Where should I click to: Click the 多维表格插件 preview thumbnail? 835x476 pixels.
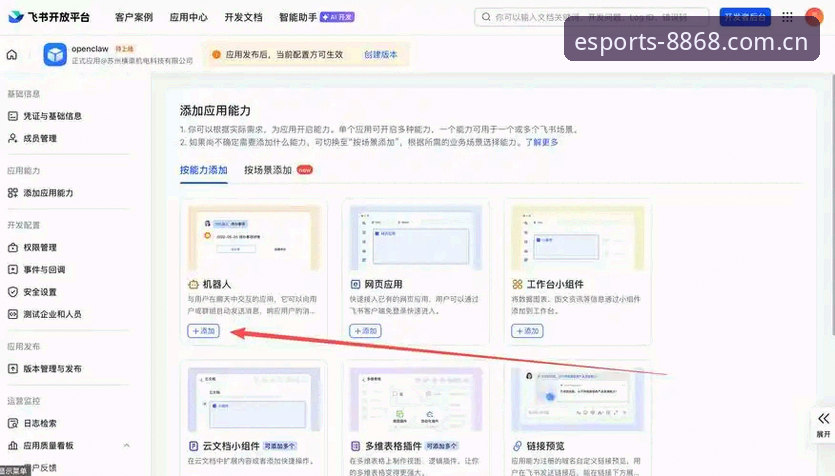click(416, 399)
